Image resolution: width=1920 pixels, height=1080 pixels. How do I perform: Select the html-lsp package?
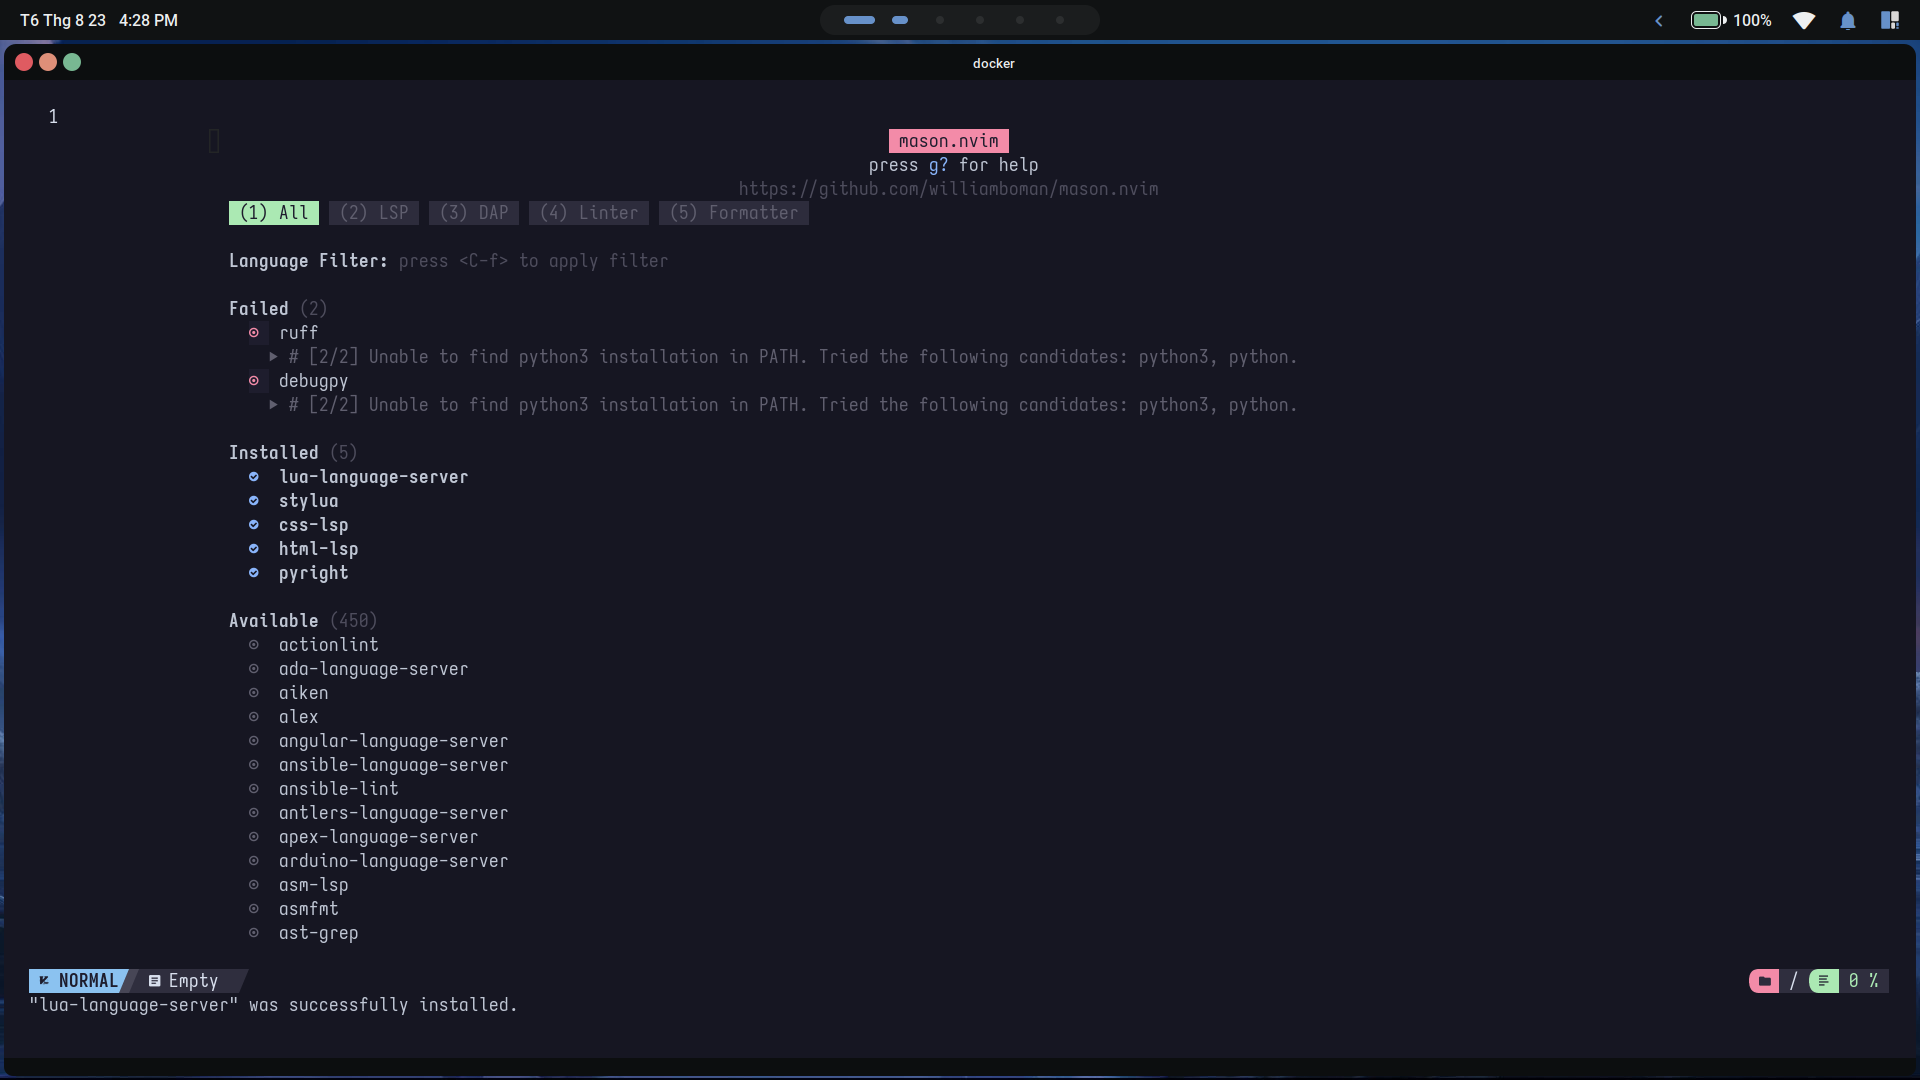318,549
